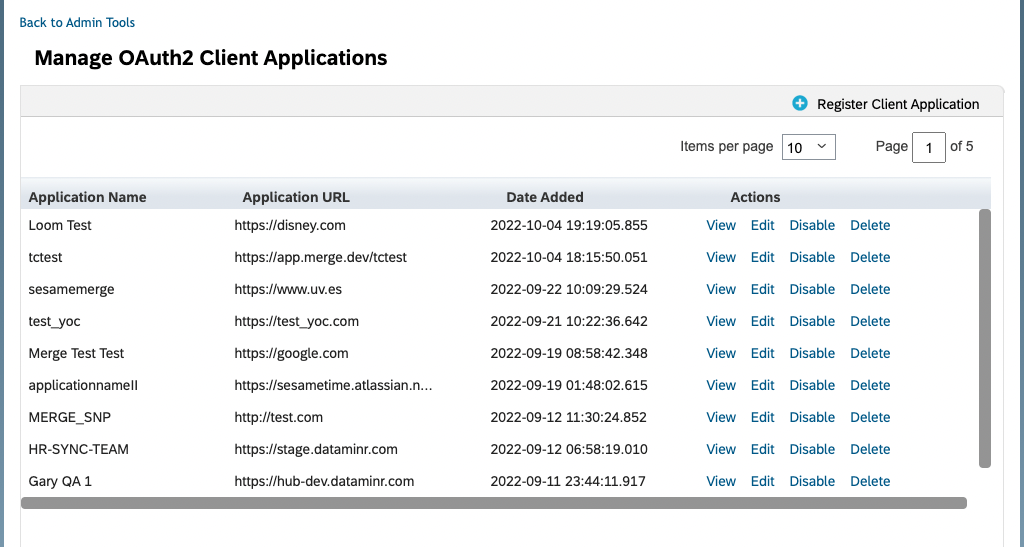Click the Date Added column header
The width and height of the screenshot is (1024, 547).
coord(544,197)
